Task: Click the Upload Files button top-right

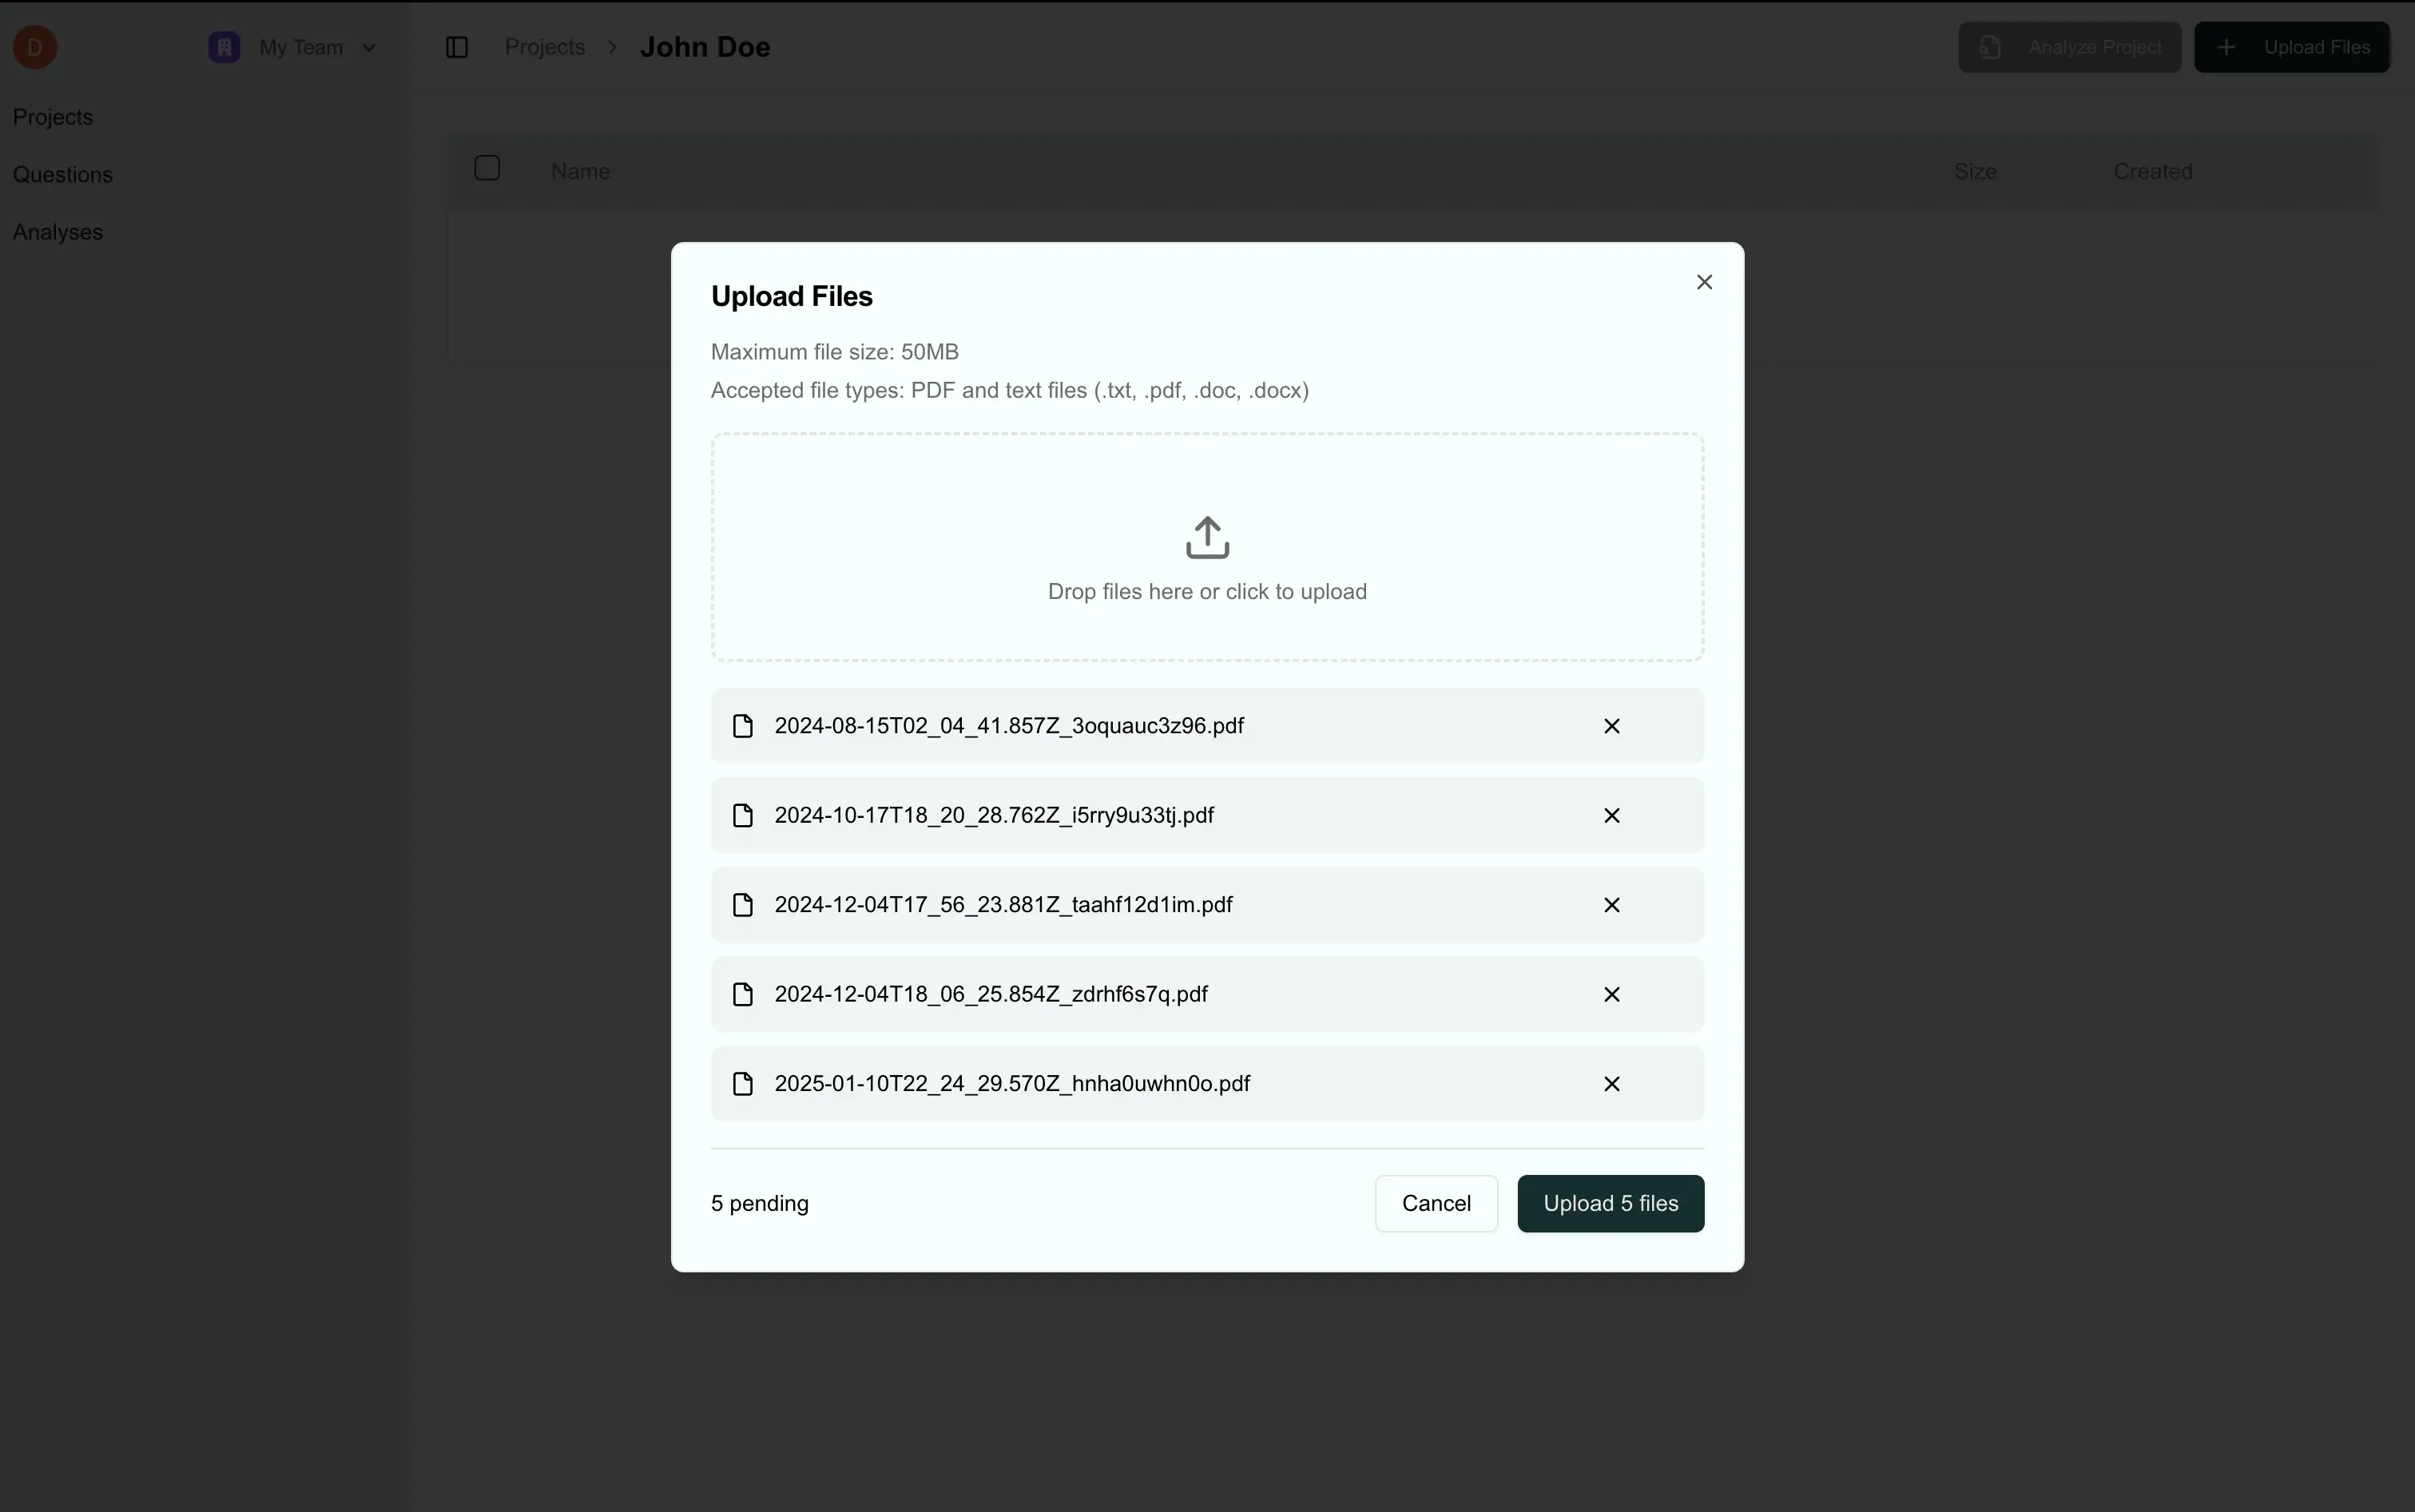Action: [x=2291, y=47]
